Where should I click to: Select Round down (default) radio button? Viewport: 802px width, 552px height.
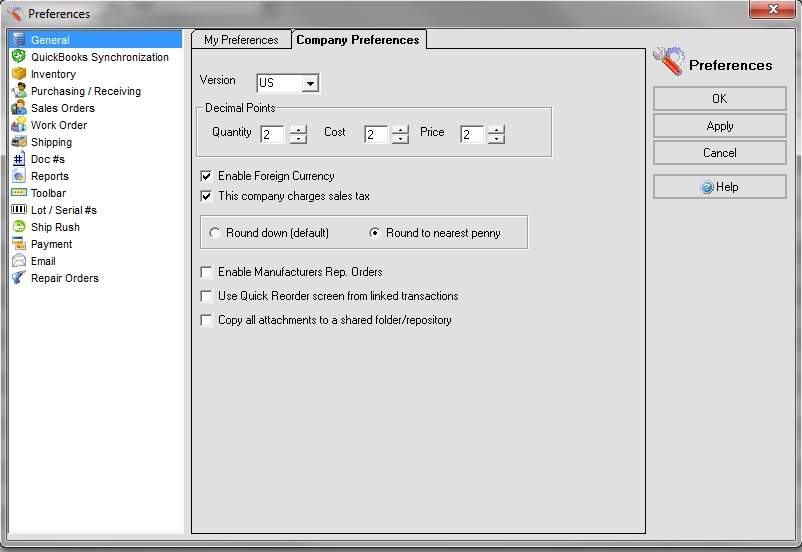coord(215,233)
